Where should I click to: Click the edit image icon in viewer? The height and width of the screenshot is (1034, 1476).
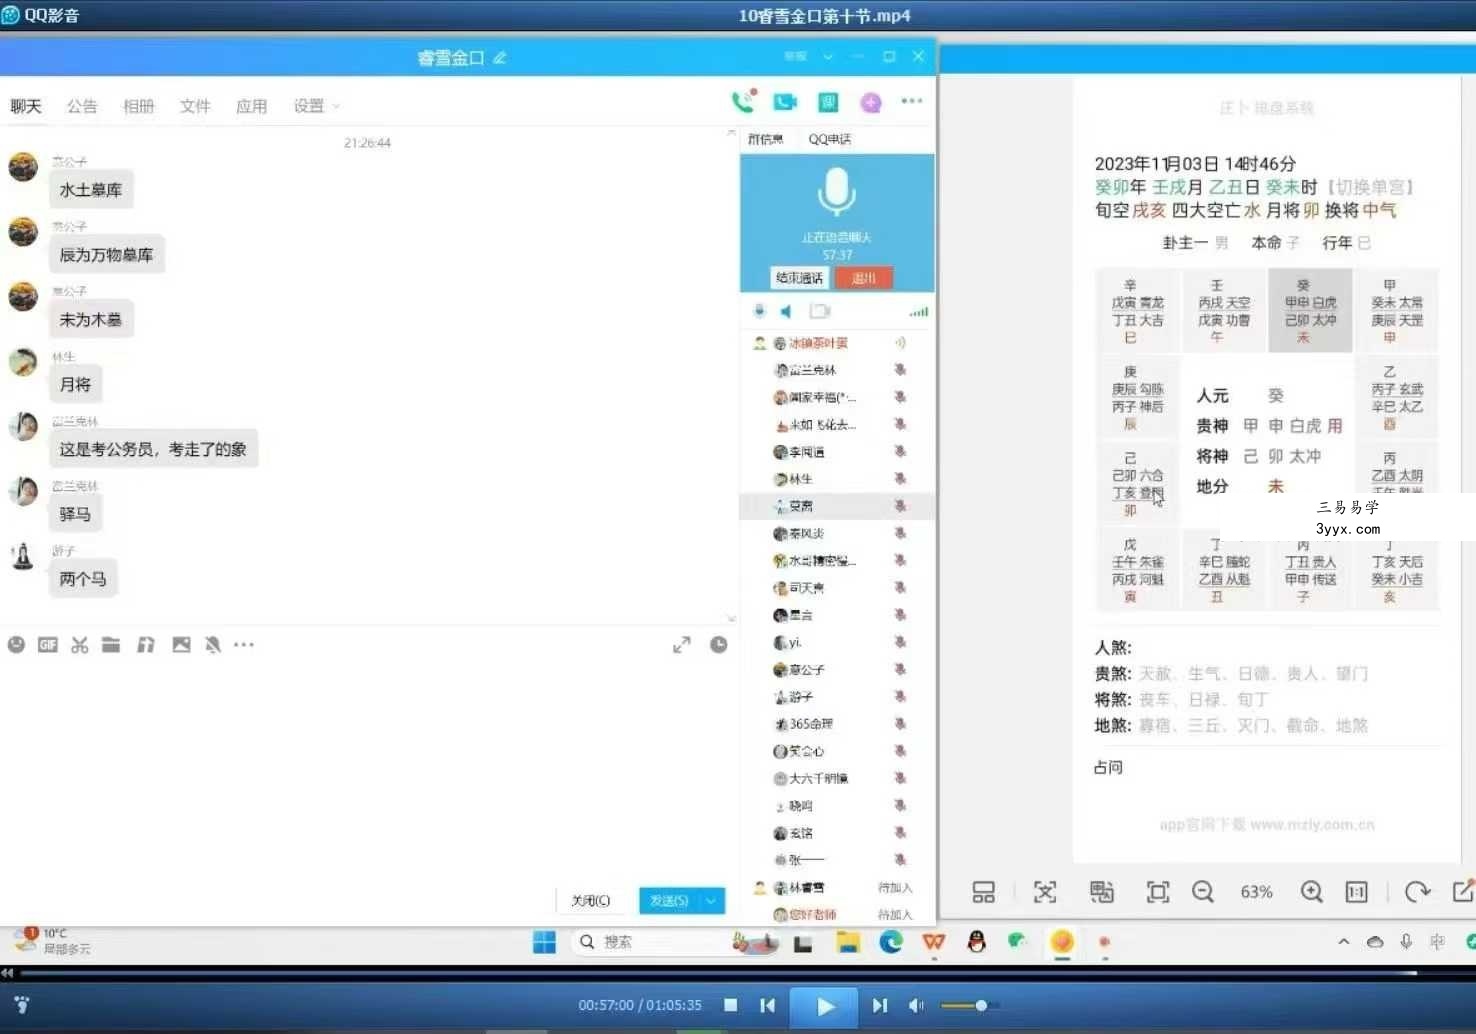1463,891
